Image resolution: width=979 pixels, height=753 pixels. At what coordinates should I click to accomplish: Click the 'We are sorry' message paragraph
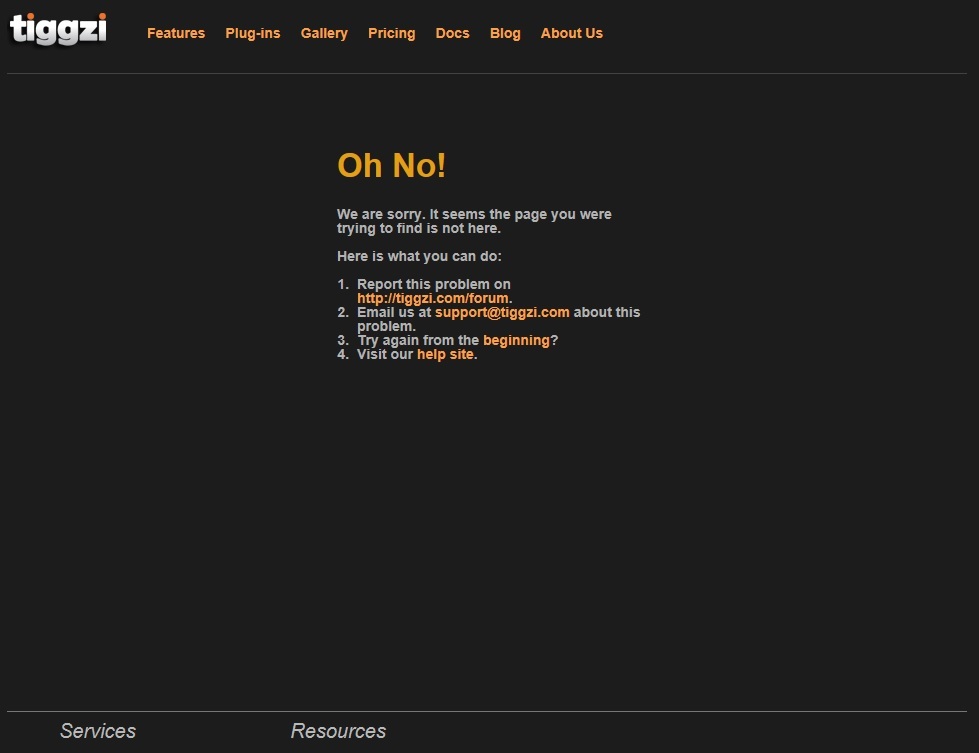coord(474,221)
